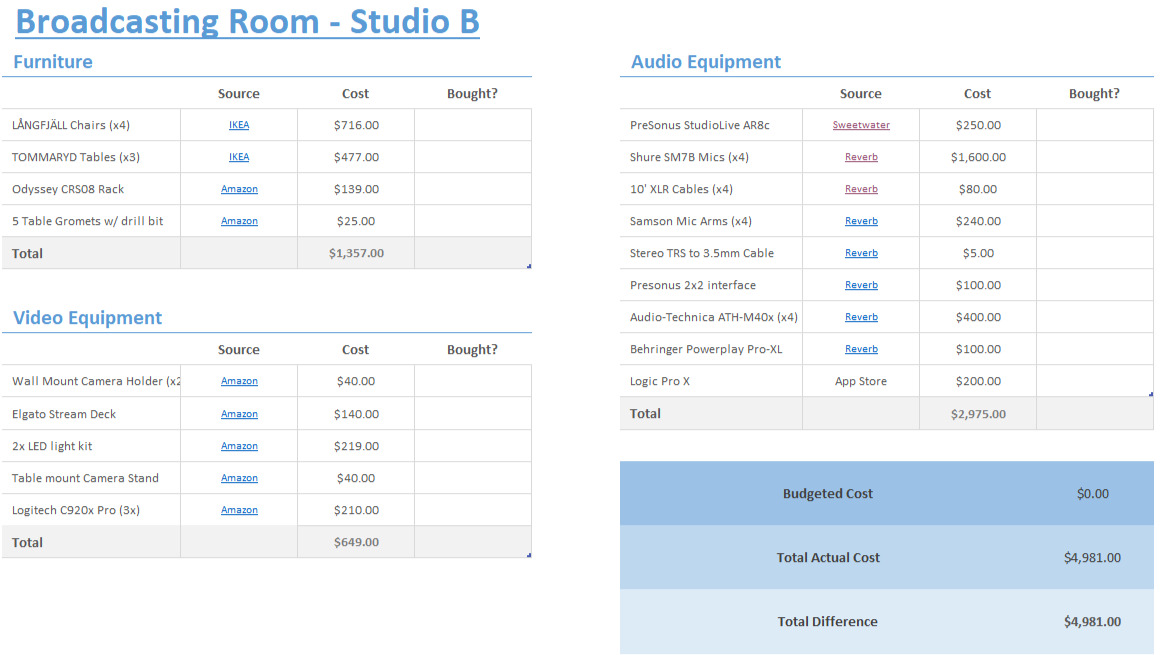
Task: Click the "$219.00" LED light kit cost
Action: [x=356, y=446]
